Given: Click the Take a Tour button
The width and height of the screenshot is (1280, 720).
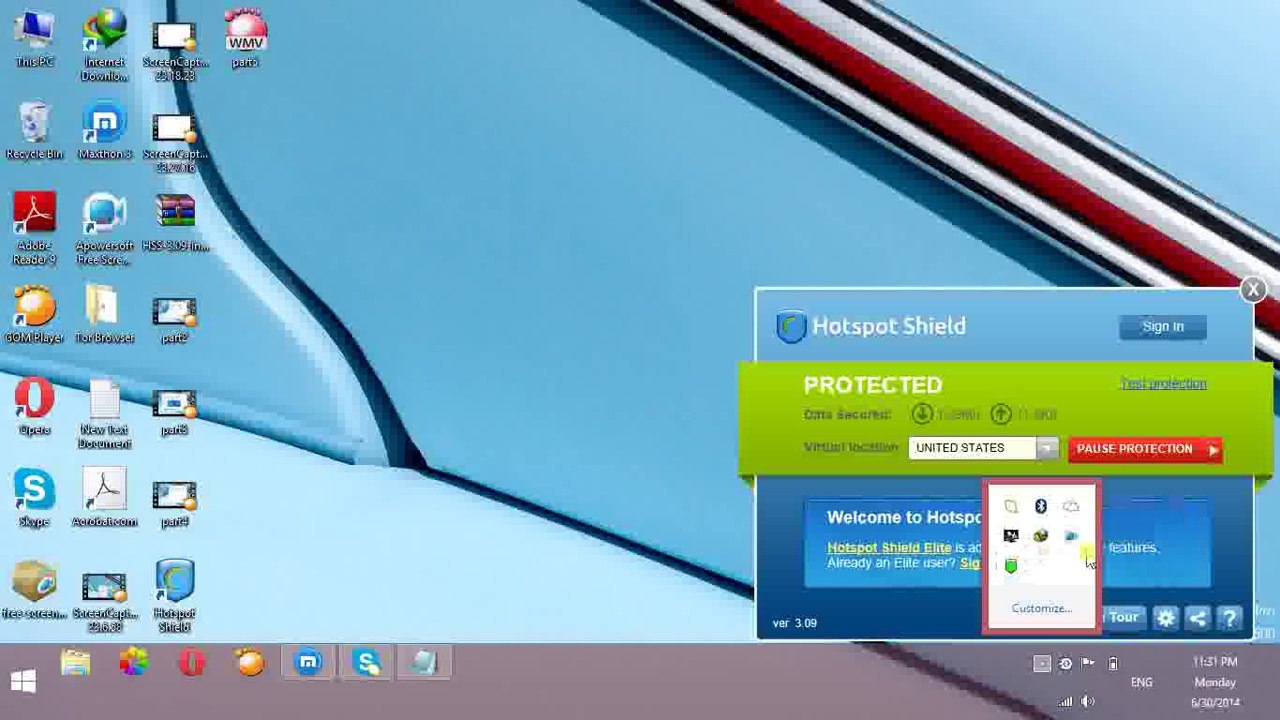Looking at the screenshot, I should (x=1122, y=618).
